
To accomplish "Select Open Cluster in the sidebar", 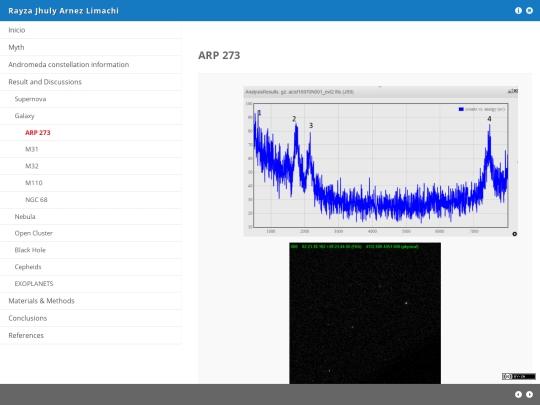I will tap(91, 233).
